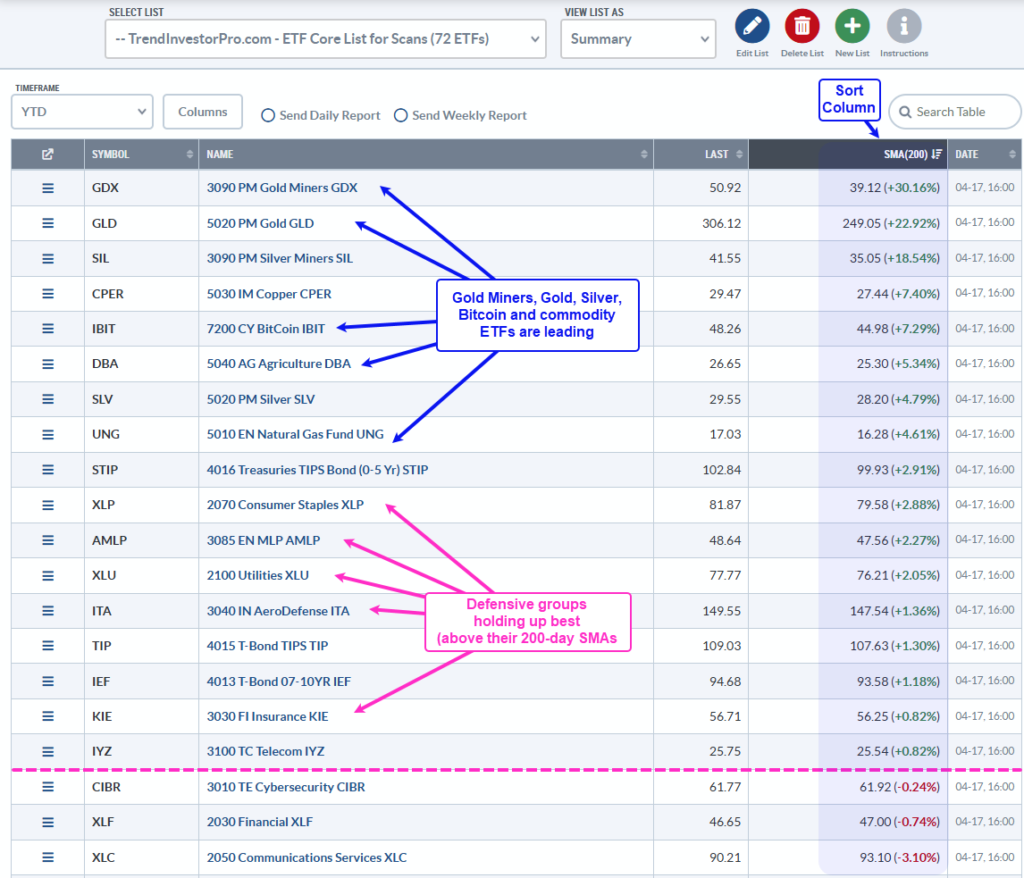Click the sort icon on the SMA(200) column
The width and height of the screenshot is (1024, 878).
coord(935,153)
